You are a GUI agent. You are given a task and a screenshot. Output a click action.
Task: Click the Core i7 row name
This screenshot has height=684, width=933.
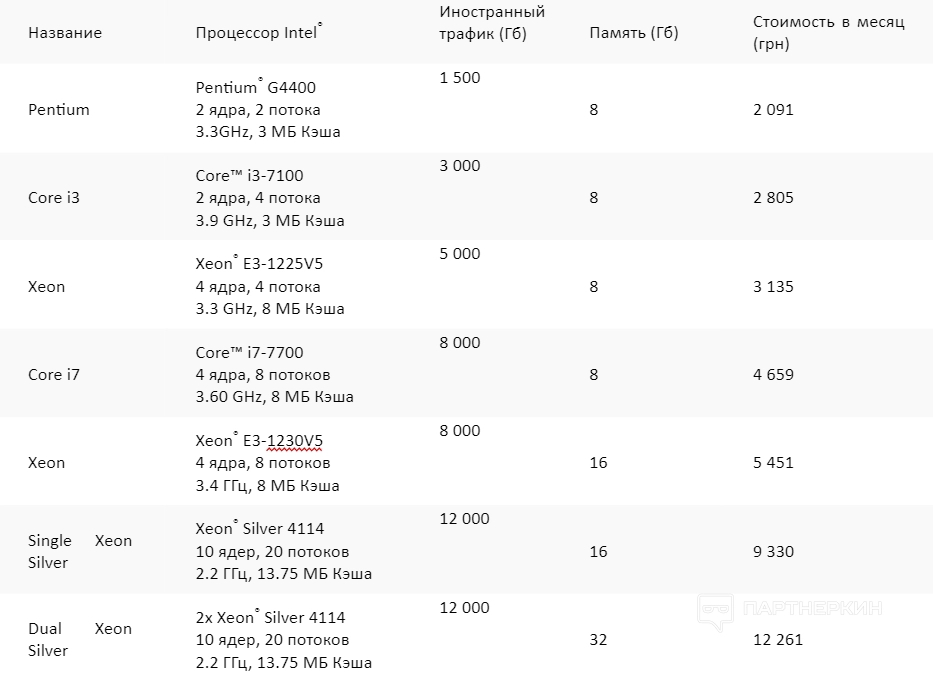point(54,375)
